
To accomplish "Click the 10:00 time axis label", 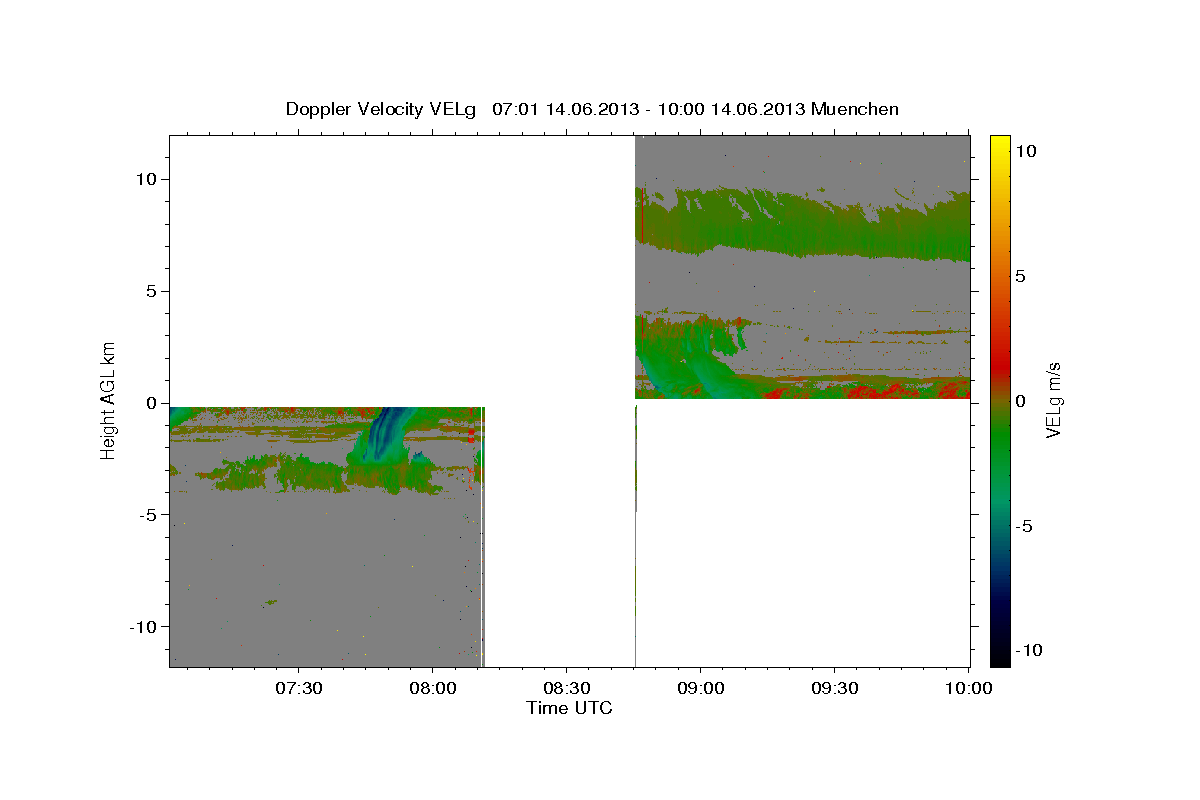I will click(x=969, y=688).
